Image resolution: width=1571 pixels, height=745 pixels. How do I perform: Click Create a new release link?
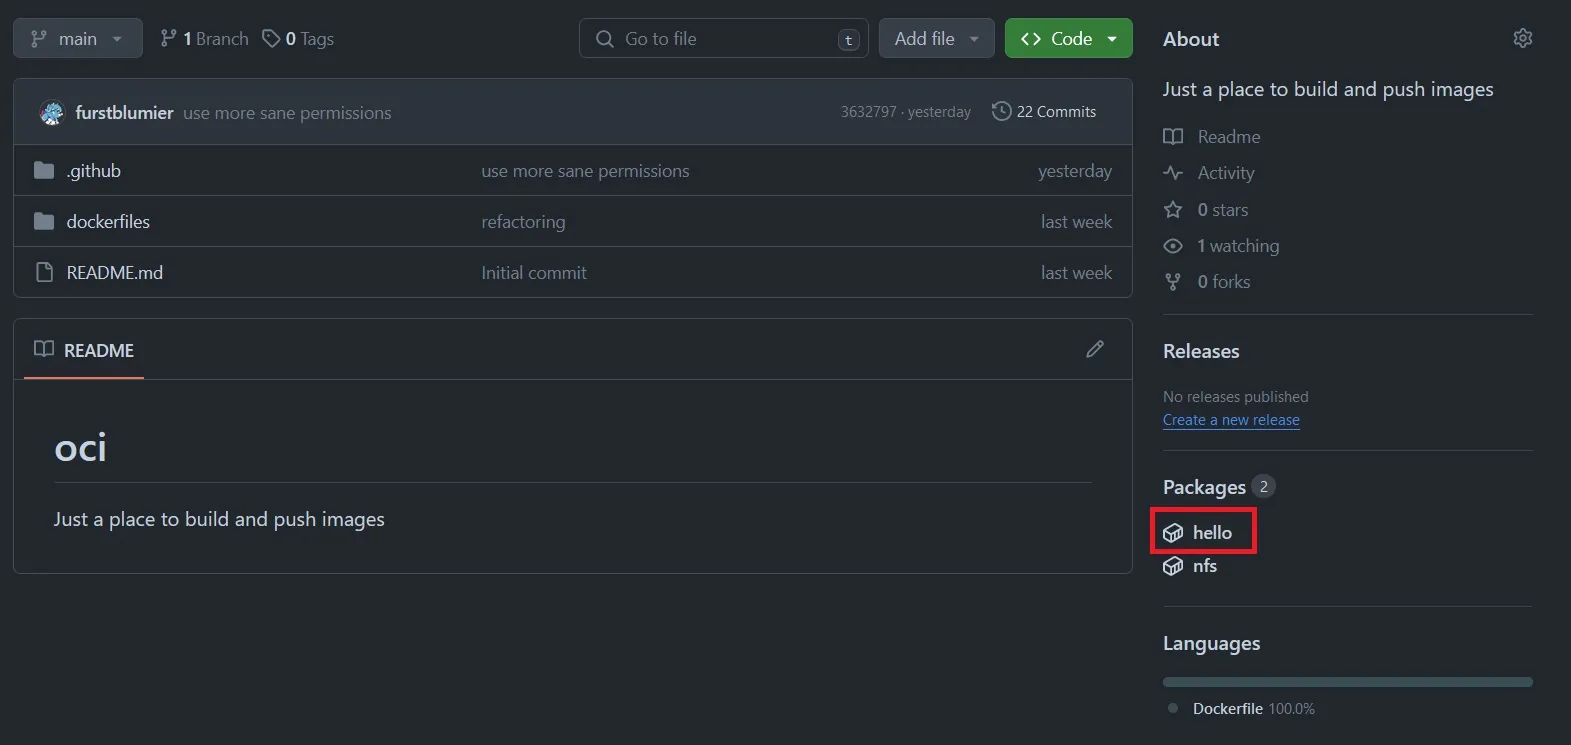[x=1231, y=420]
